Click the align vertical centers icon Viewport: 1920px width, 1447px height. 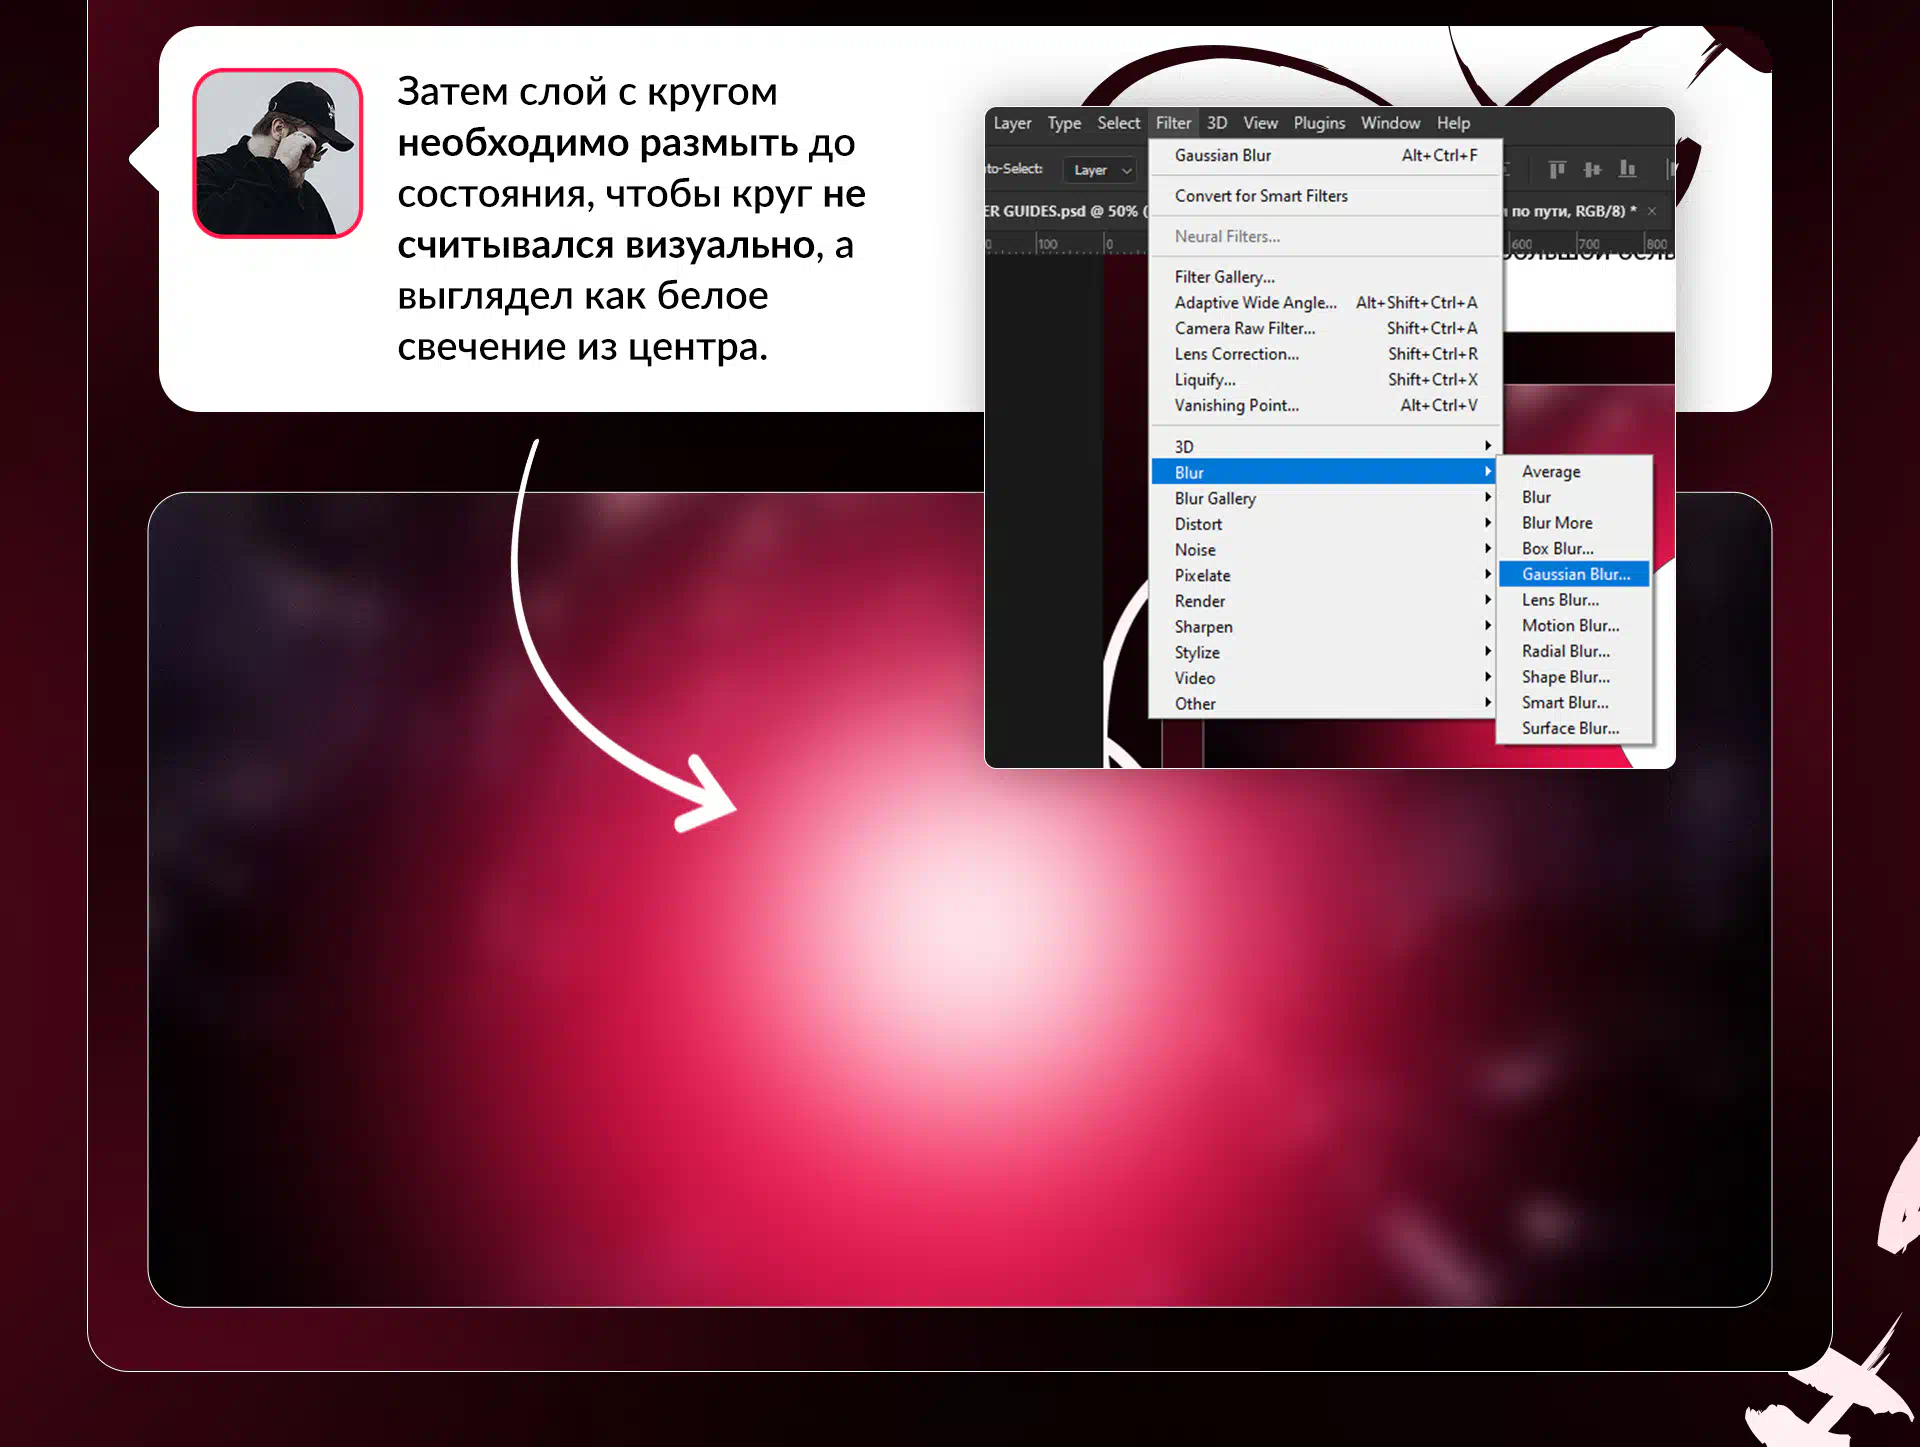[x=1592, y=169]
